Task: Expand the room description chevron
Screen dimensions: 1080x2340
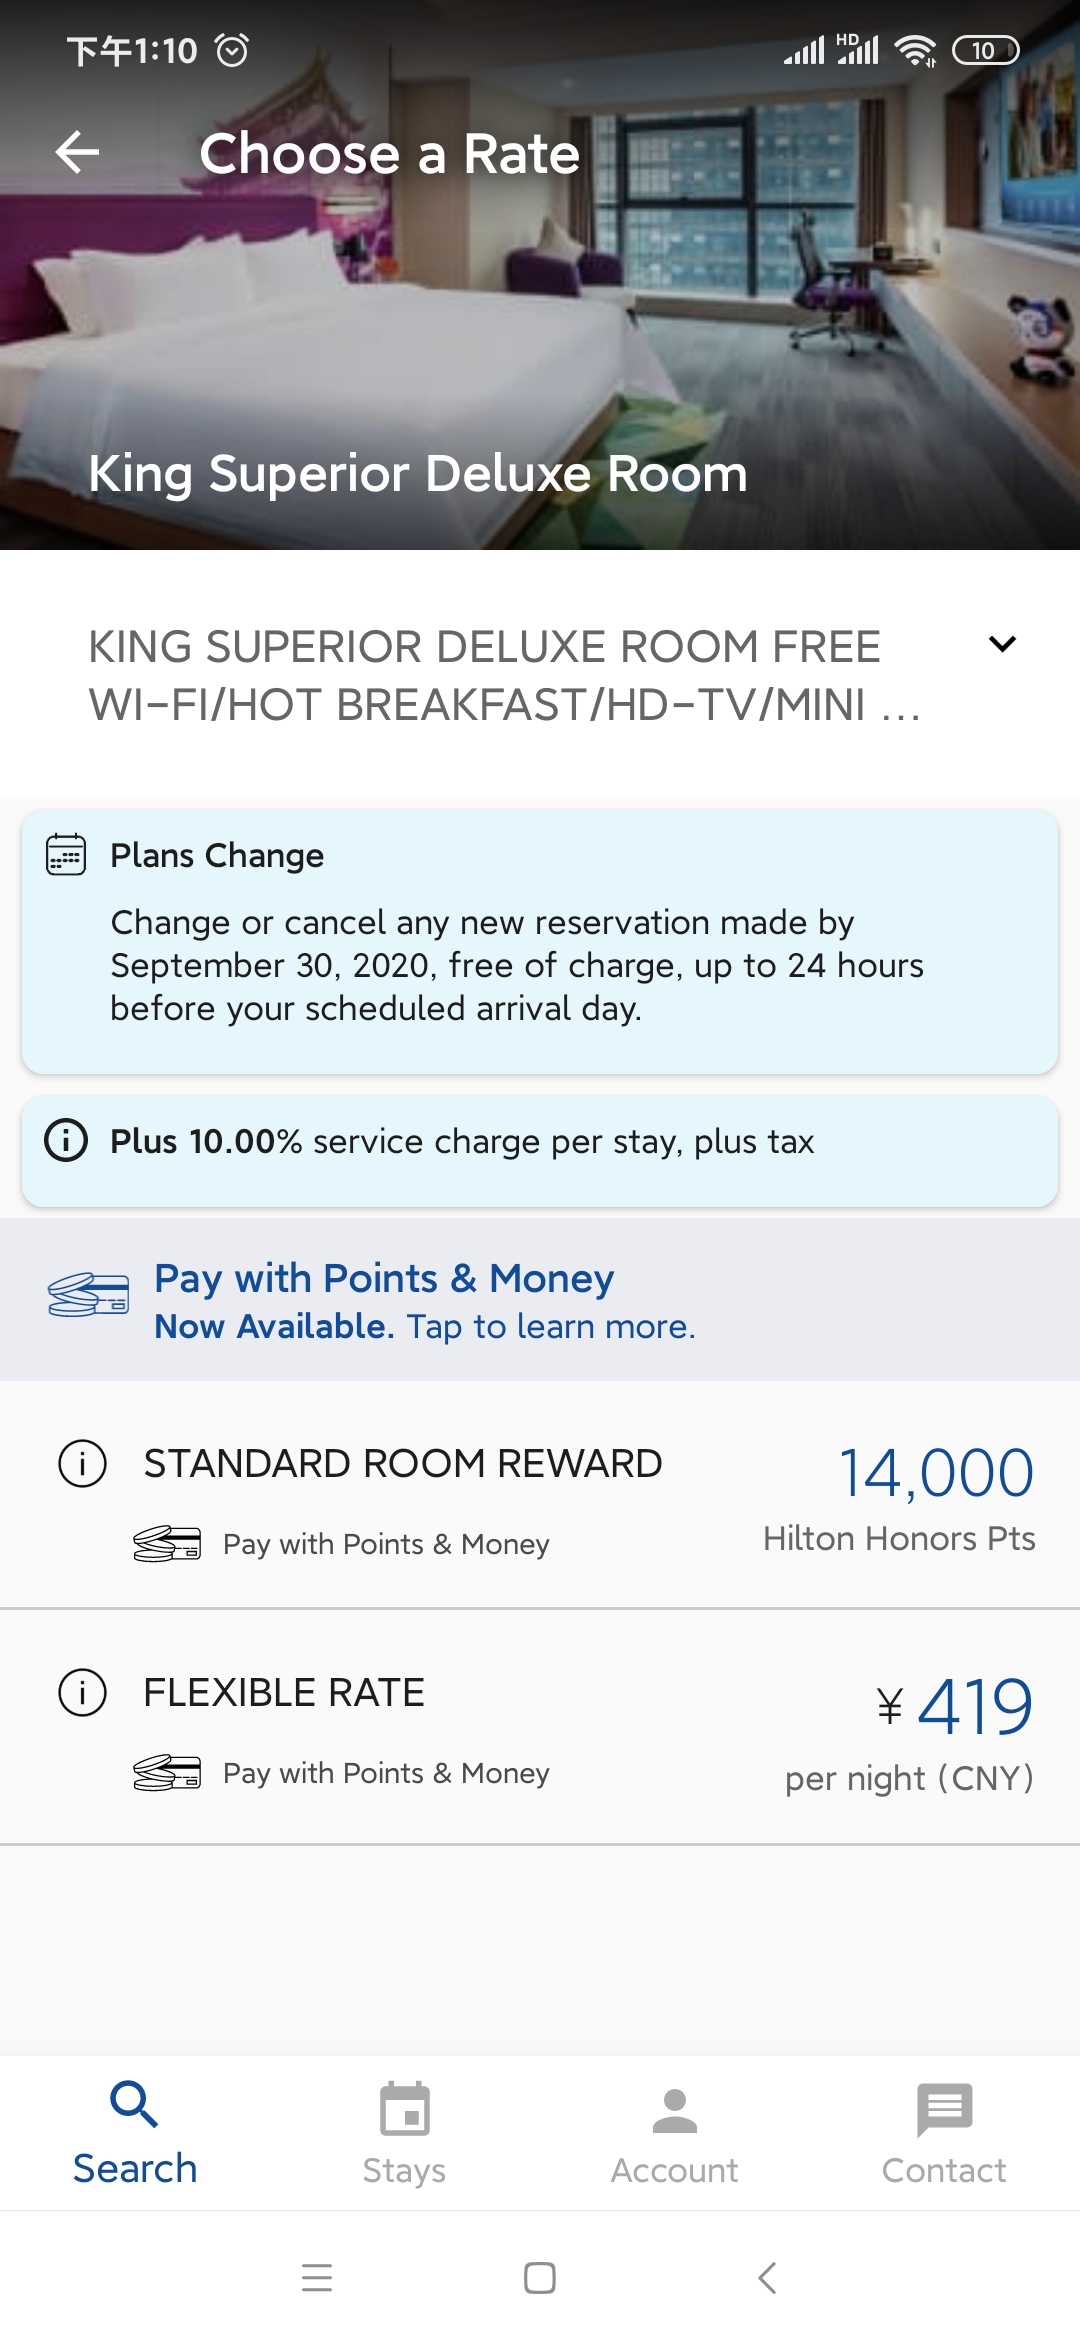Action: pos(1002,644)
